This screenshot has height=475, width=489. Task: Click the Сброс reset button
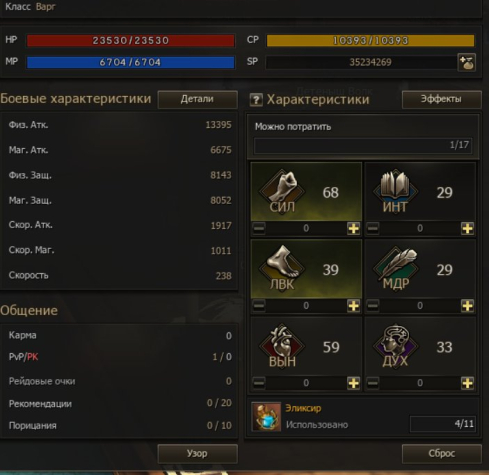click(441, 454)
